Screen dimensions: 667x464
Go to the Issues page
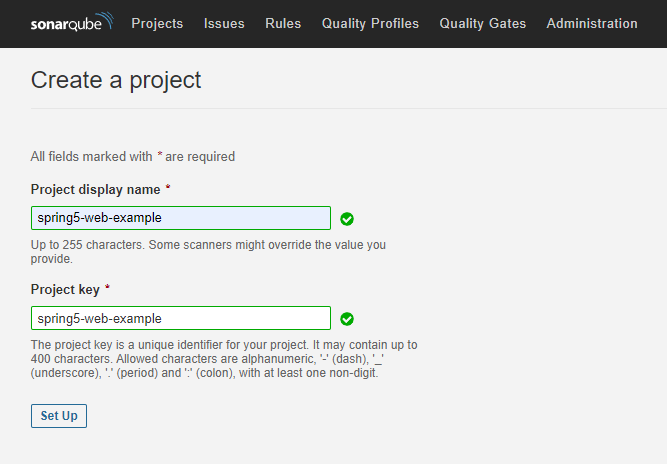coord(224,23)
